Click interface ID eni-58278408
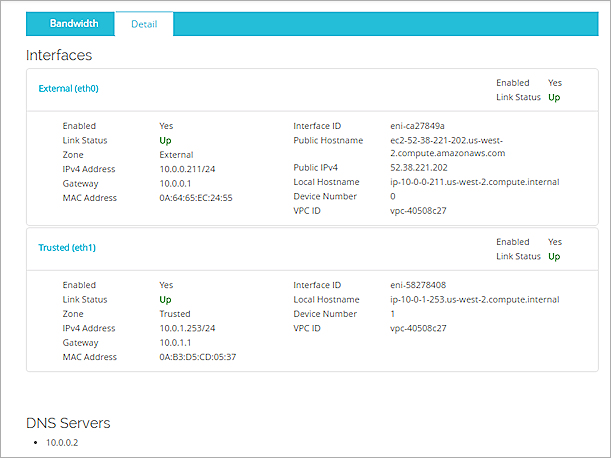 click(418, 285)
